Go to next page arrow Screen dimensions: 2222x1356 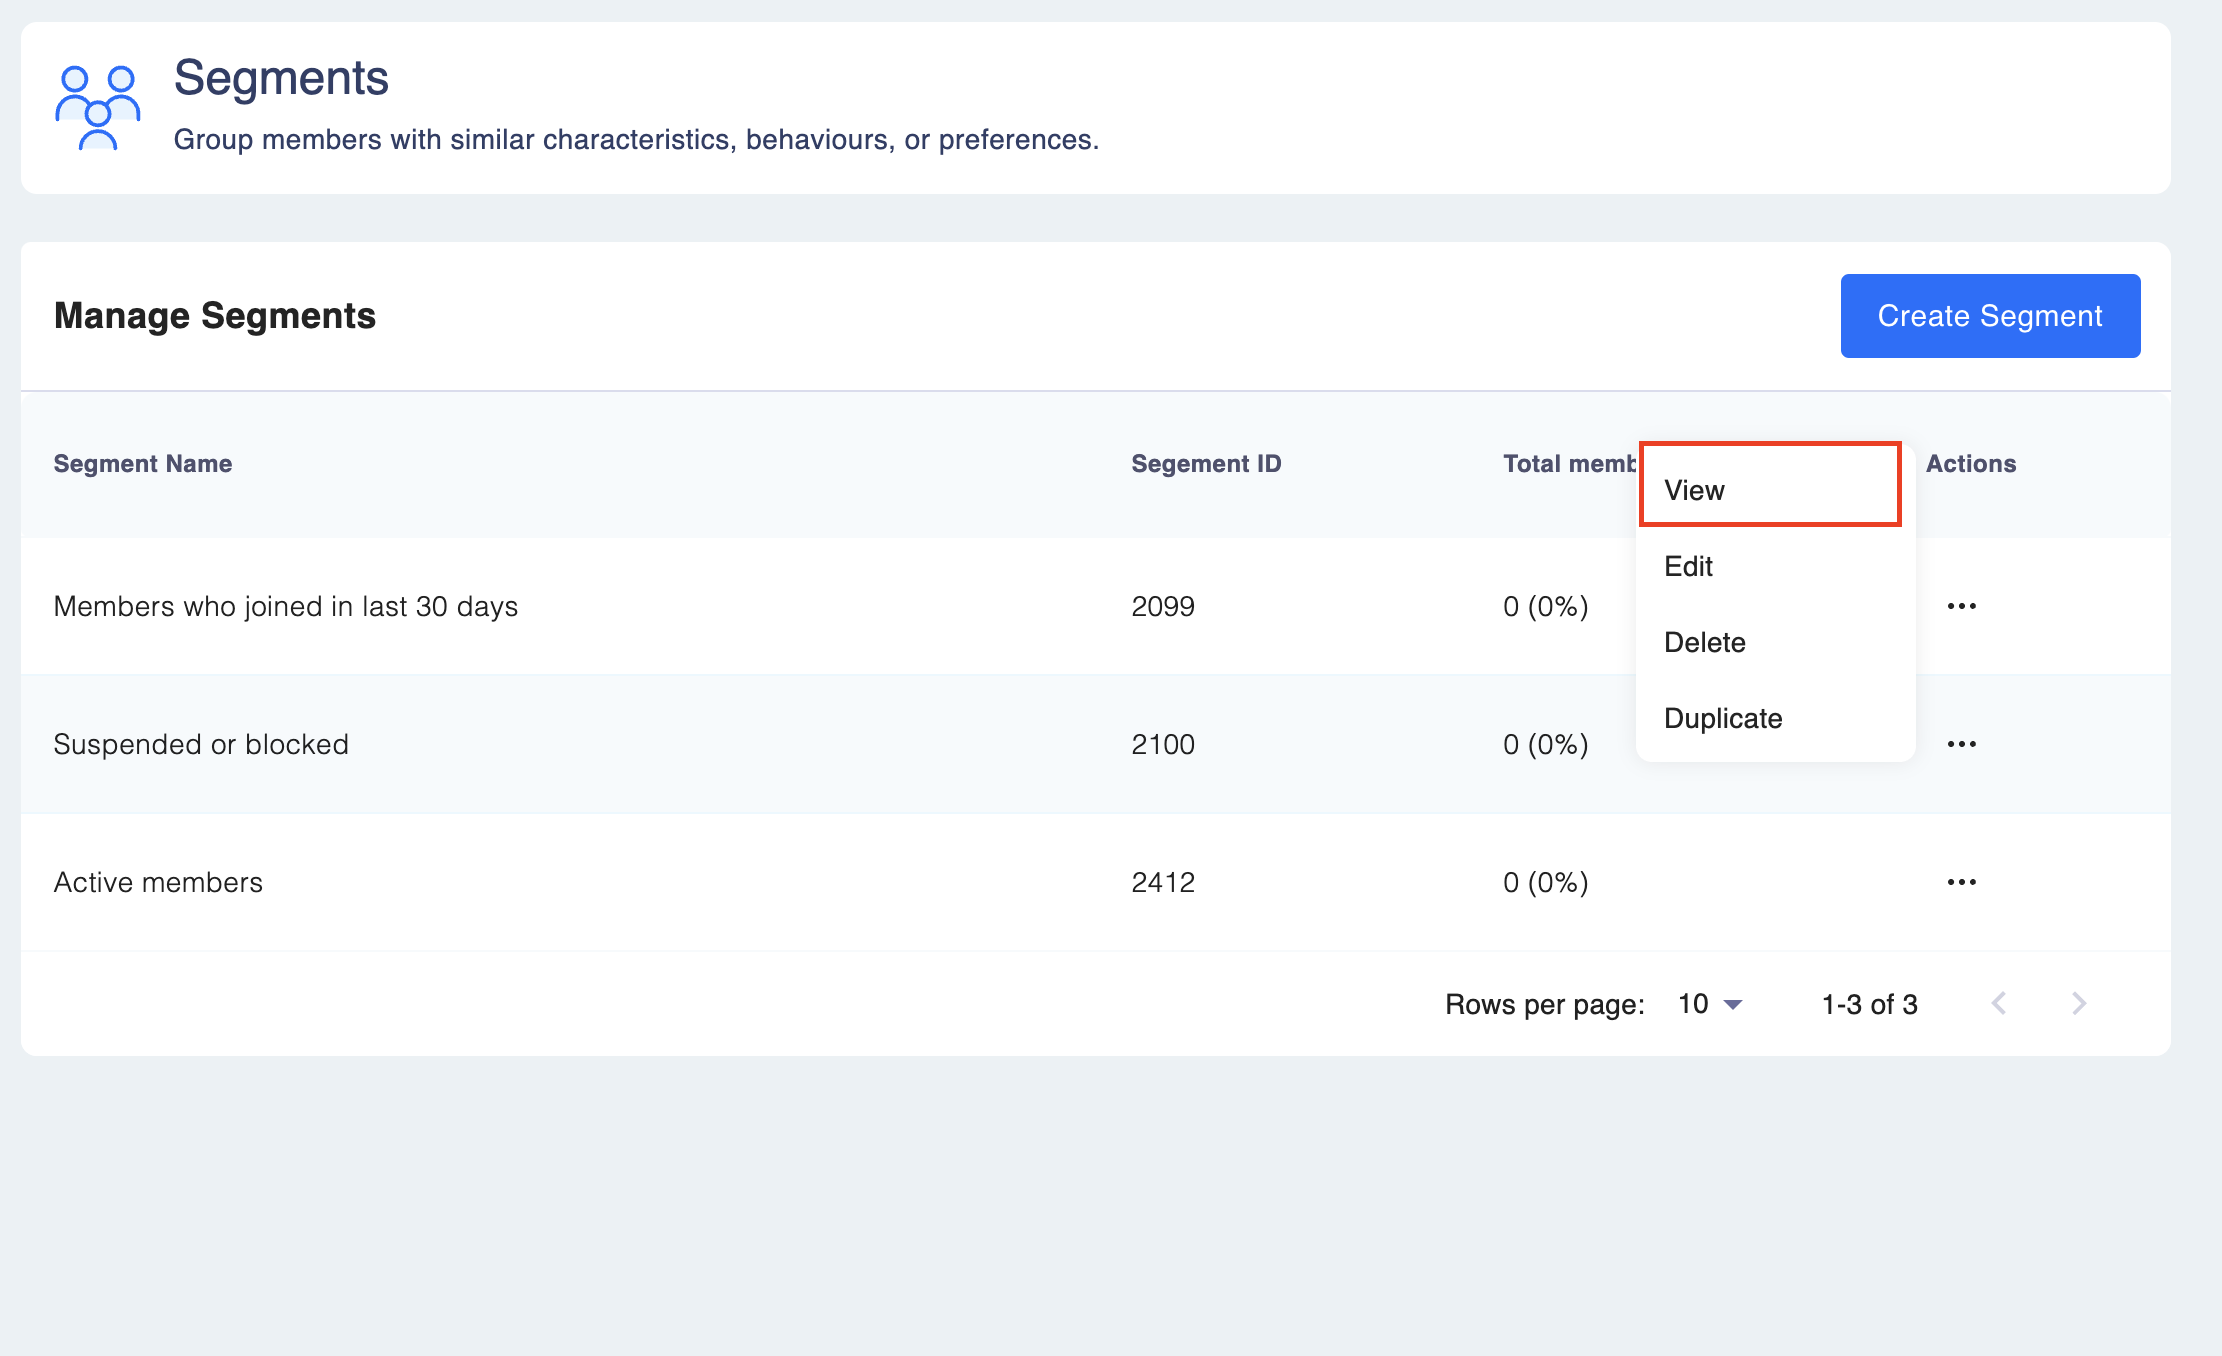coord(2079,1003)
